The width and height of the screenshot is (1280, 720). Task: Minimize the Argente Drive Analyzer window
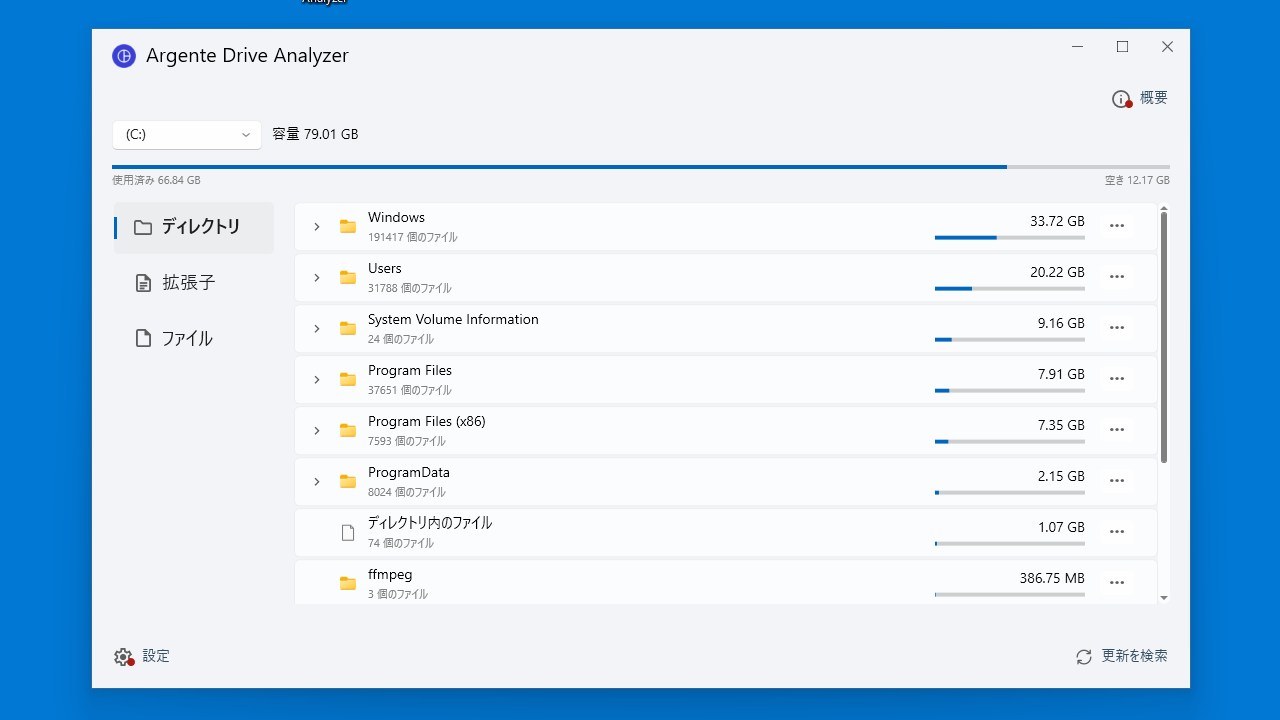(1077, 47)
